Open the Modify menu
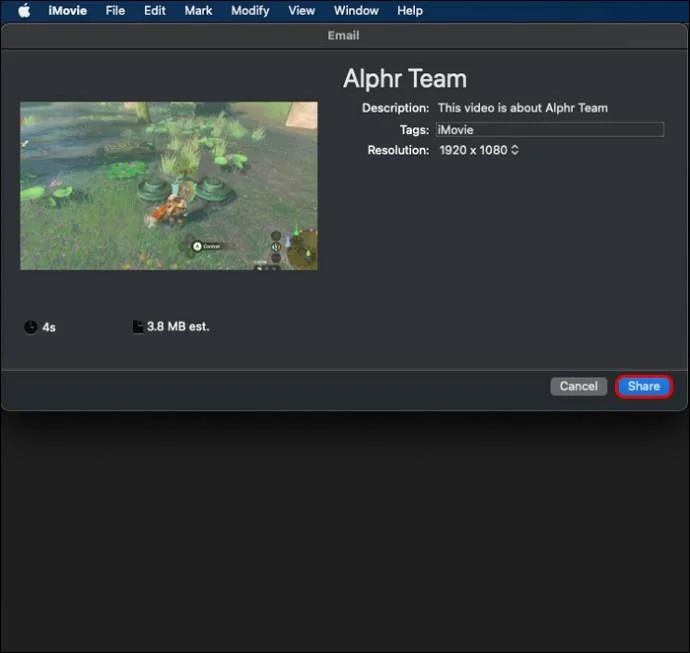Screen dimensions: 690x653 [250, 11]
